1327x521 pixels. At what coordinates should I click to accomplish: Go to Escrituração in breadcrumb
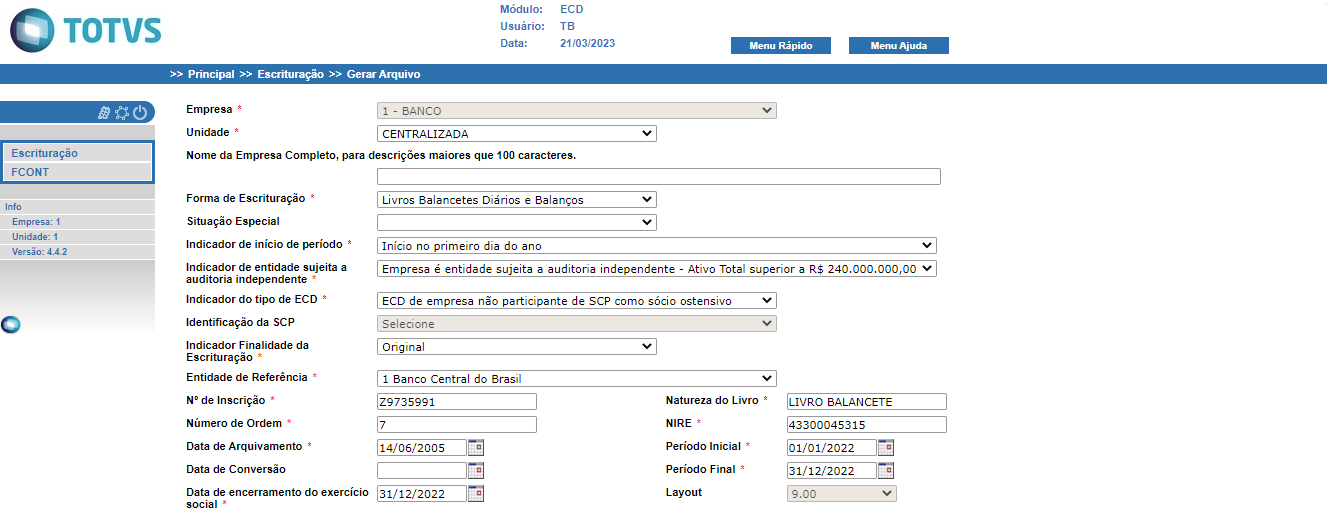click(290, 74)
